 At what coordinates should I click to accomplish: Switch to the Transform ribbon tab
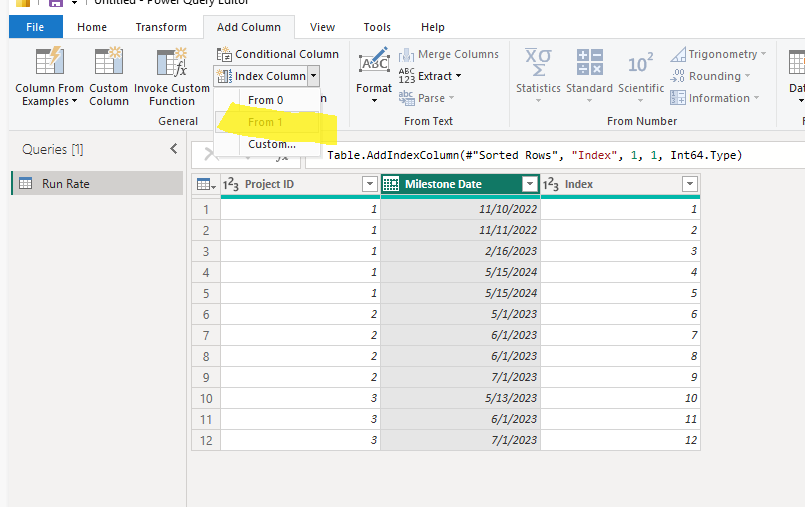[161, 27]
